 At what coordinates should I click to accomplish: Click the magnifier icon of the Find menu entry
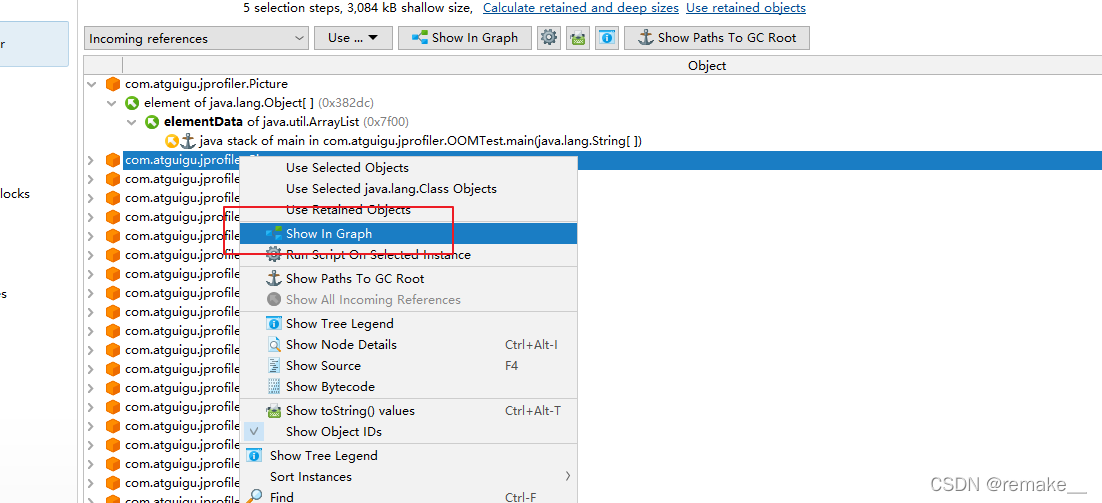[x=254, y=497]
